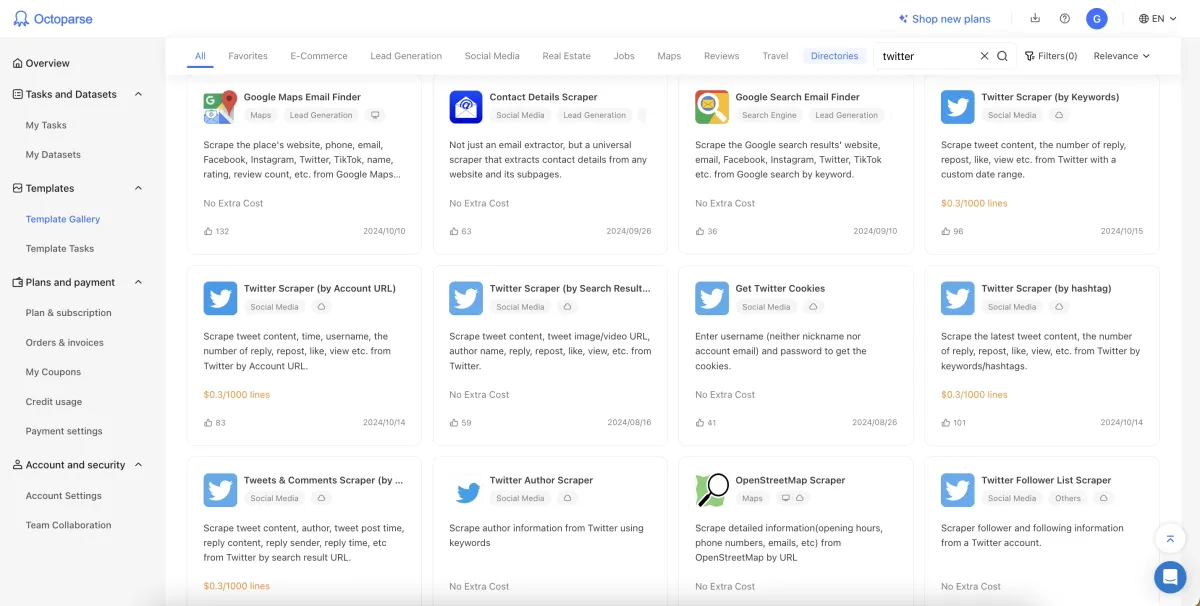Like Twitter Scraper (by hashtag) template
This screenshot has height=606, width=1200.
pyautogui.click(x=946, y=422)
